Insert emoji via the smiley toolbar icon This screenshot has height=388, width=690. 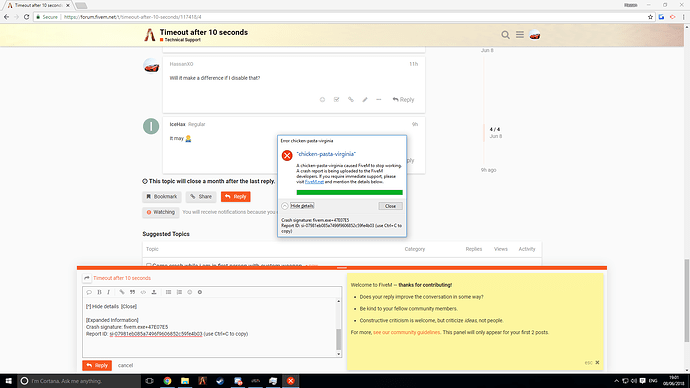coord(190,292)
